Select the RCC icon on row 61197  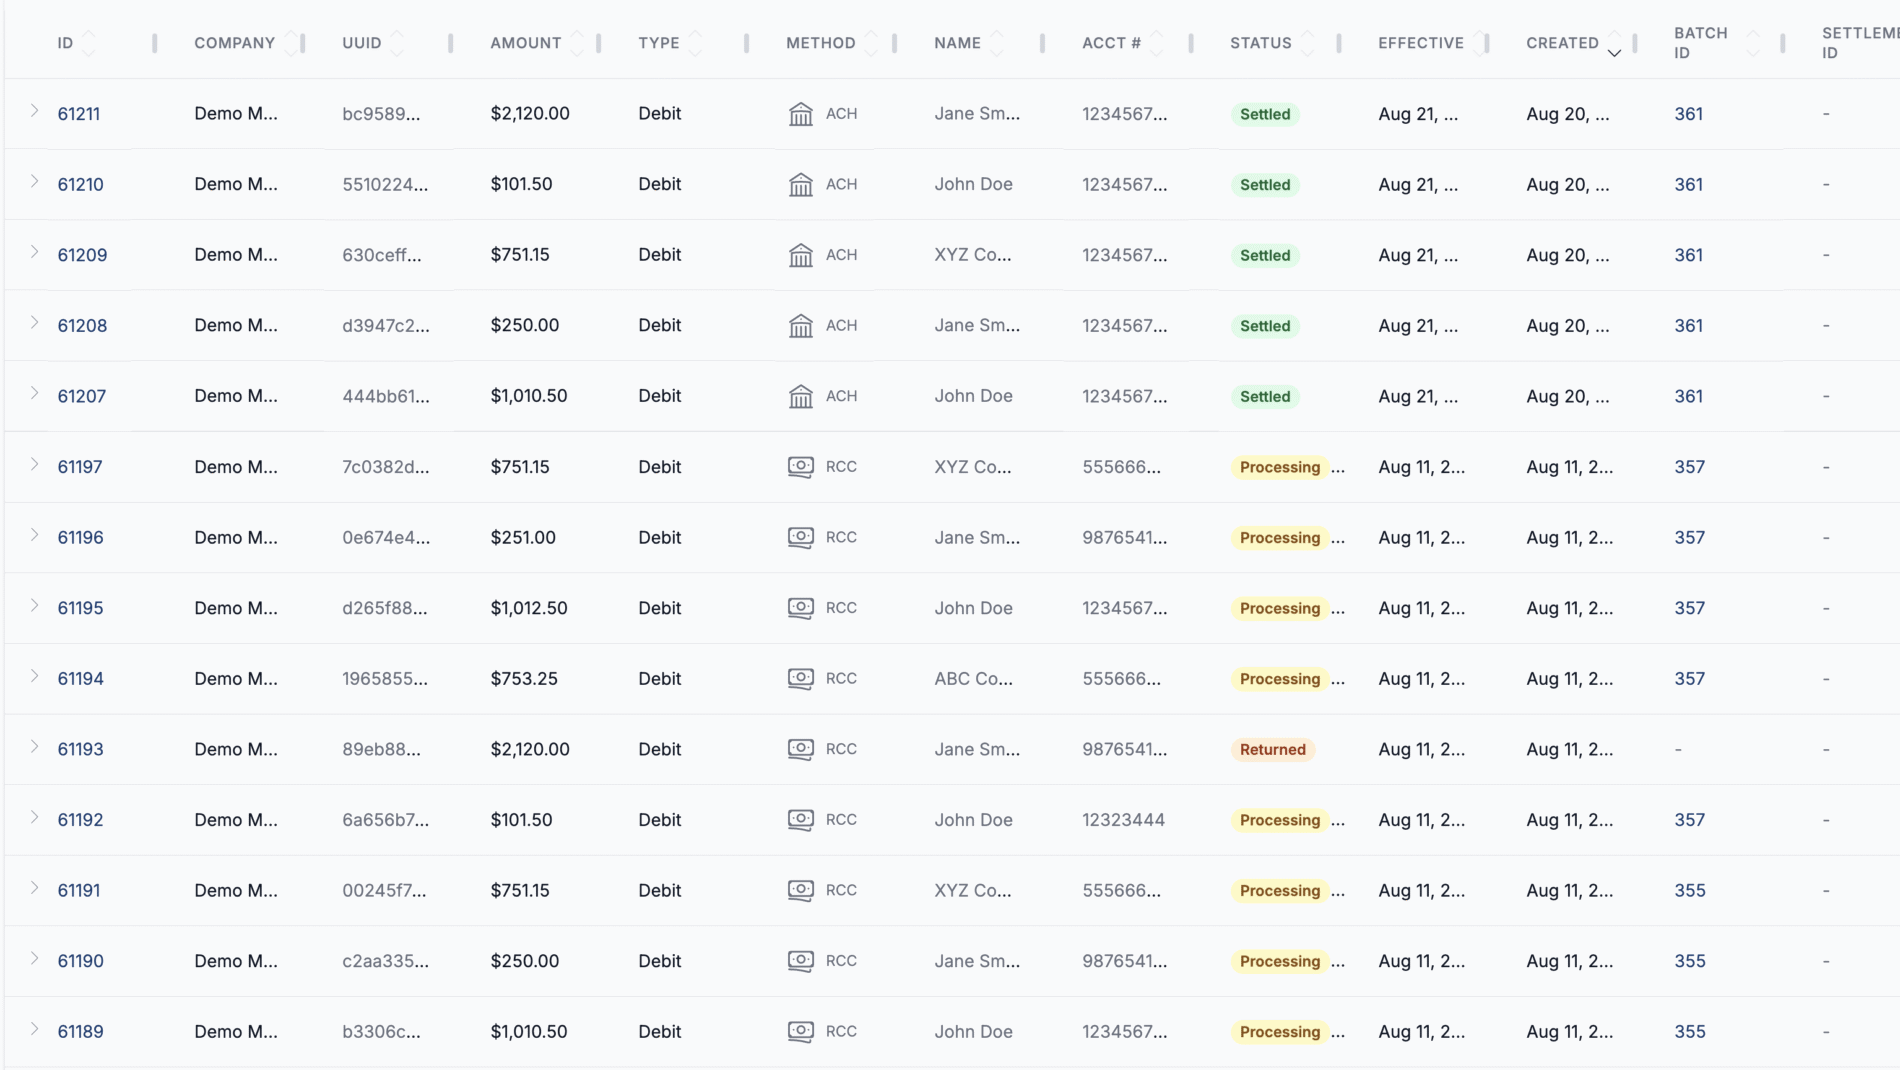click(800, 466)
